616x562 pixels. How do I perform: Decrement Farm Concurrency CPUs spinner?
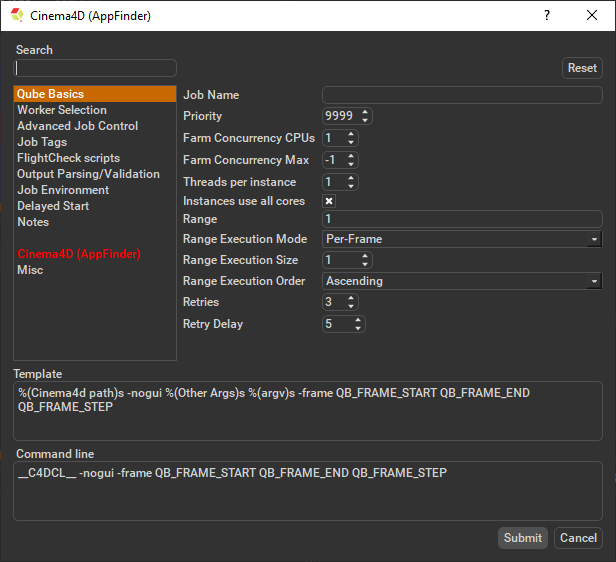click(351, 142)
